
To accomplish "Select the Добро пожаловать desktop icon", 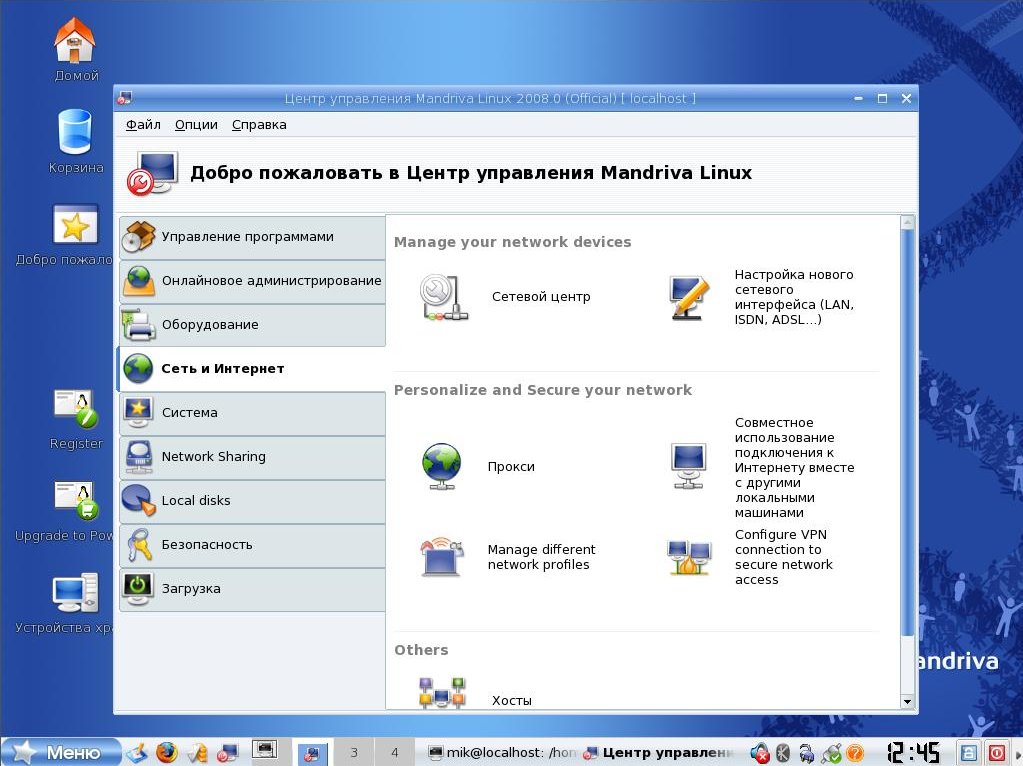I will [75, 224].
